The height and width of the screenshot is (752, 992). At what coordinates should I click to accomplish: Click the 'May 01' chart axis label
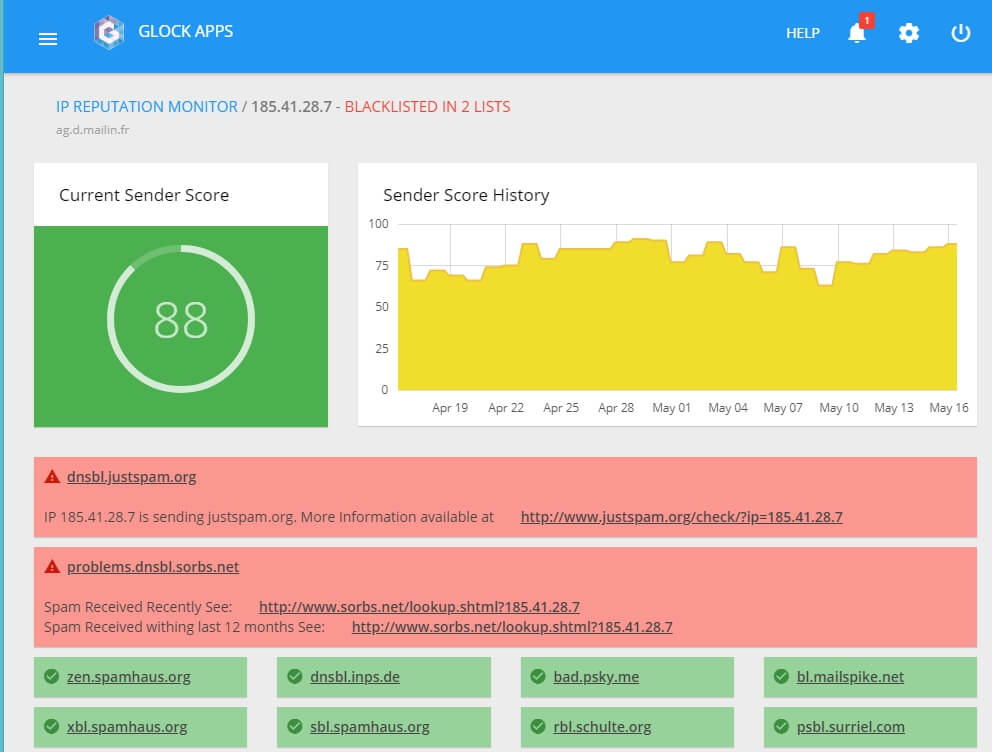point(671,408)
